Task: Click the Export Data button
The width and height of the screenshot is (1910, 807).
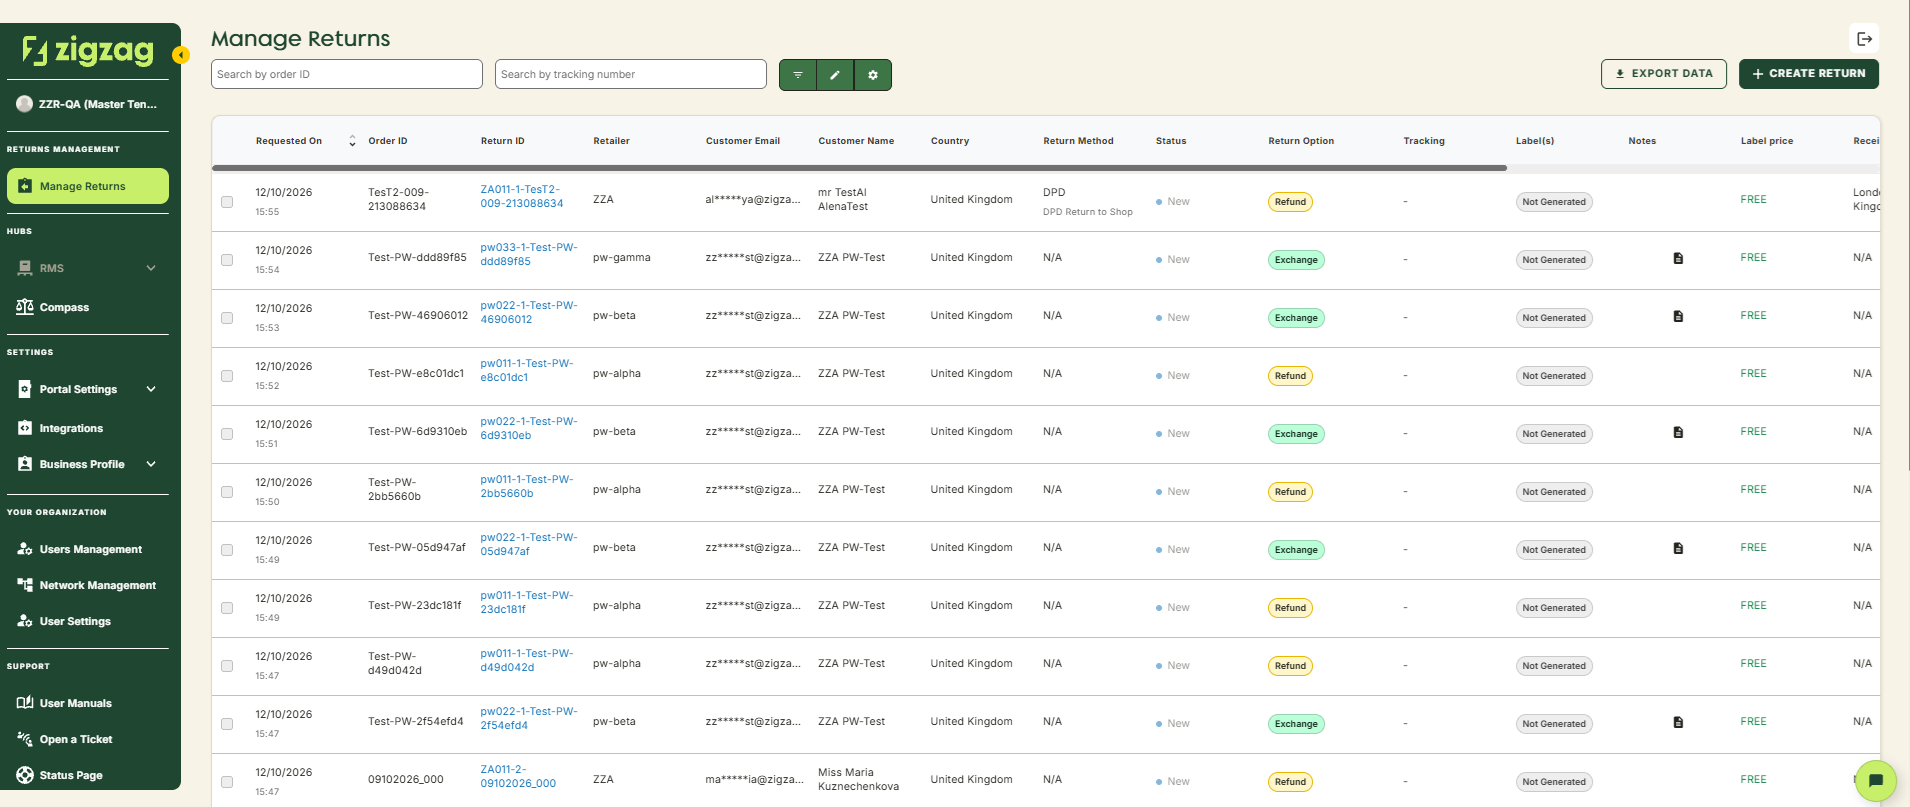Action: 1664,74
